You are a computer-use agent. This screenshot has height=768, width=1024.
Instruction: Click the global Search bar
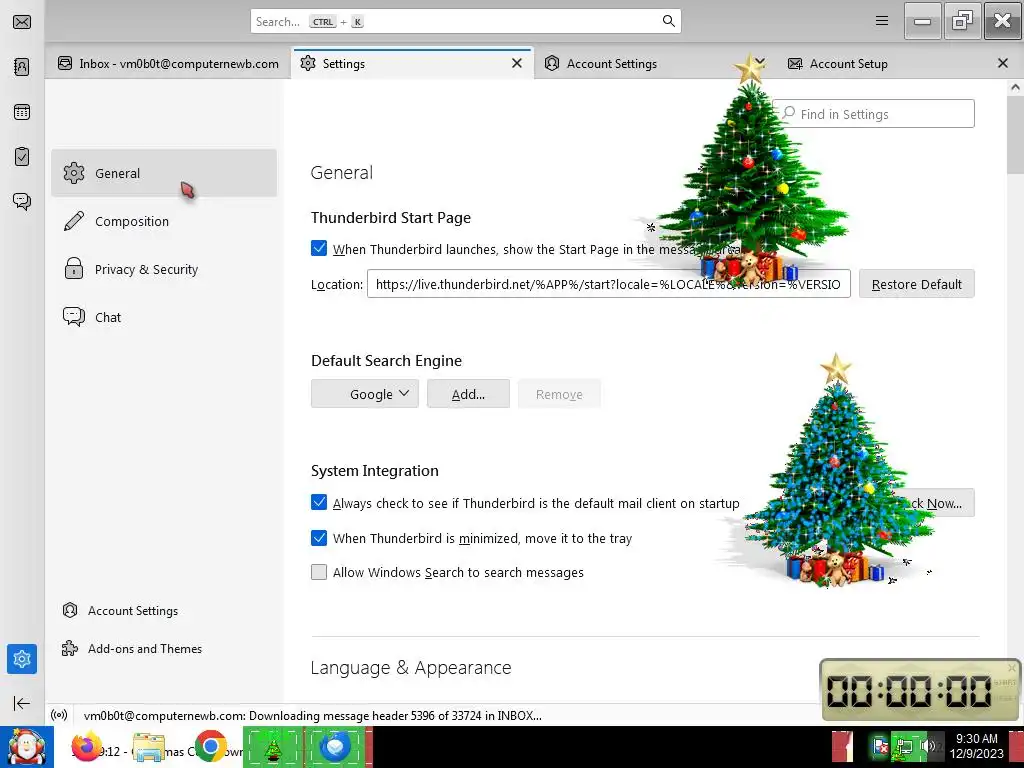466,21
